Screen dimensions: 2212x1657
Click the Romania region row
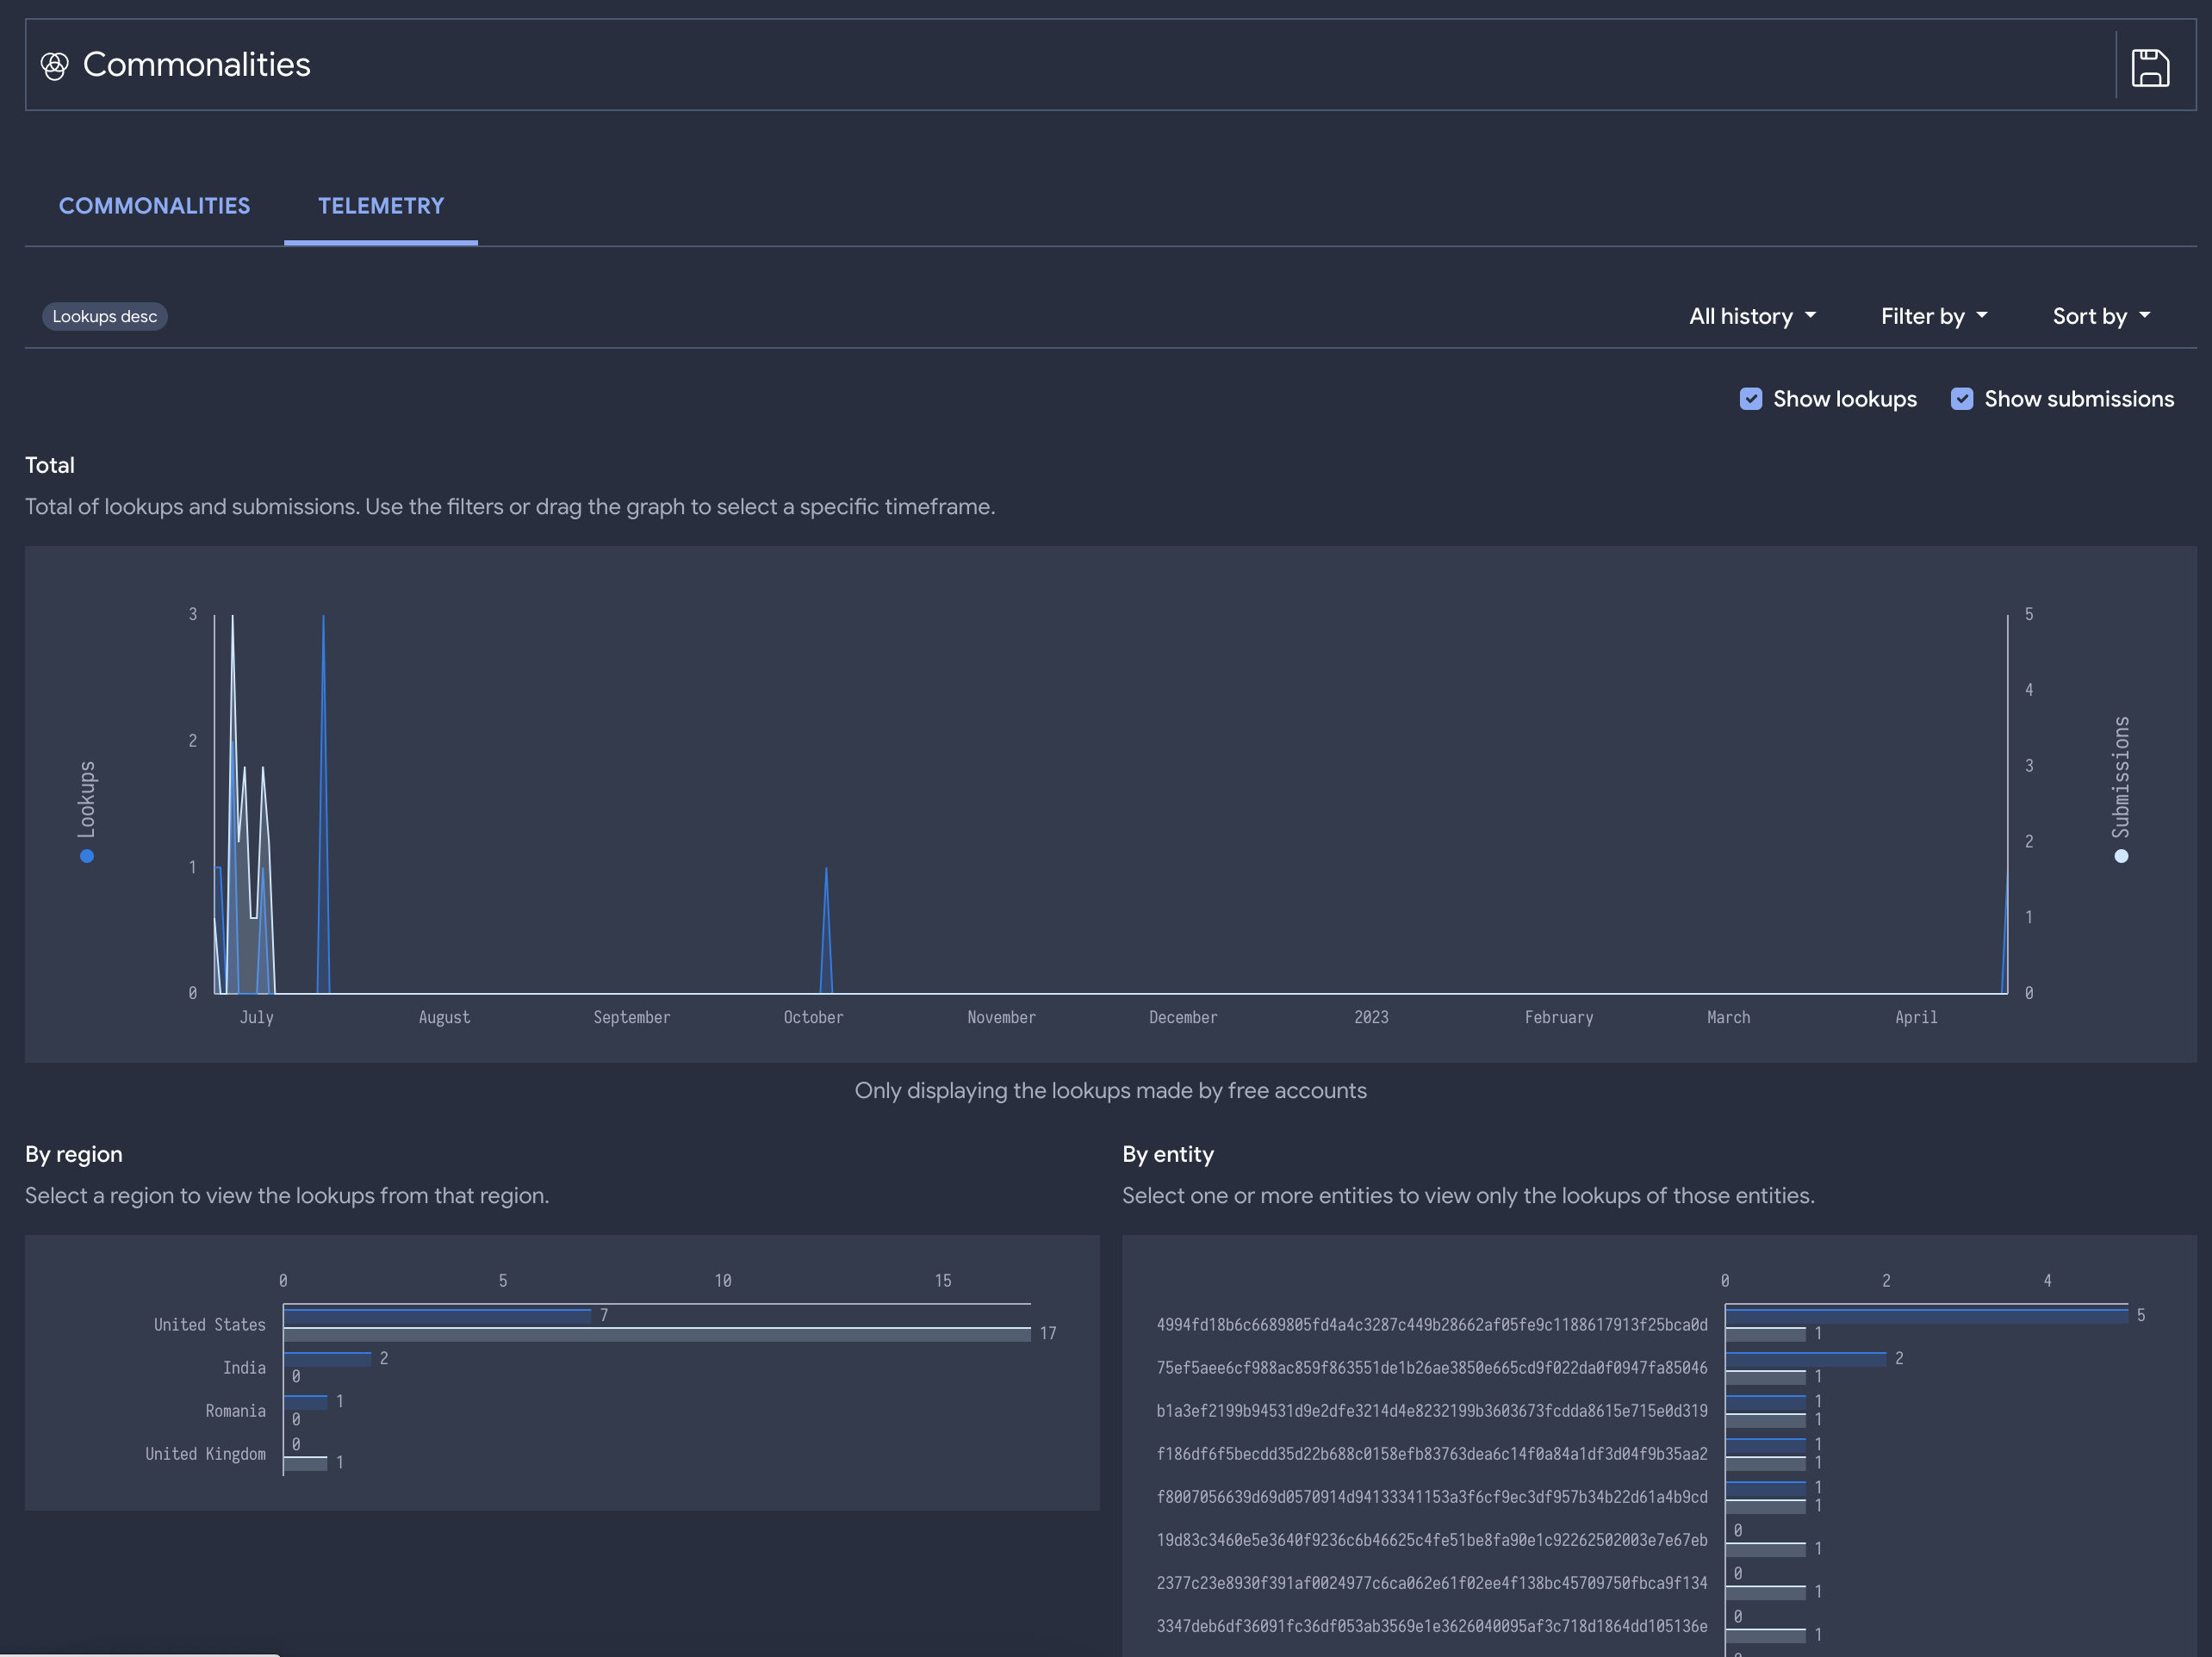coord(235,1411)
